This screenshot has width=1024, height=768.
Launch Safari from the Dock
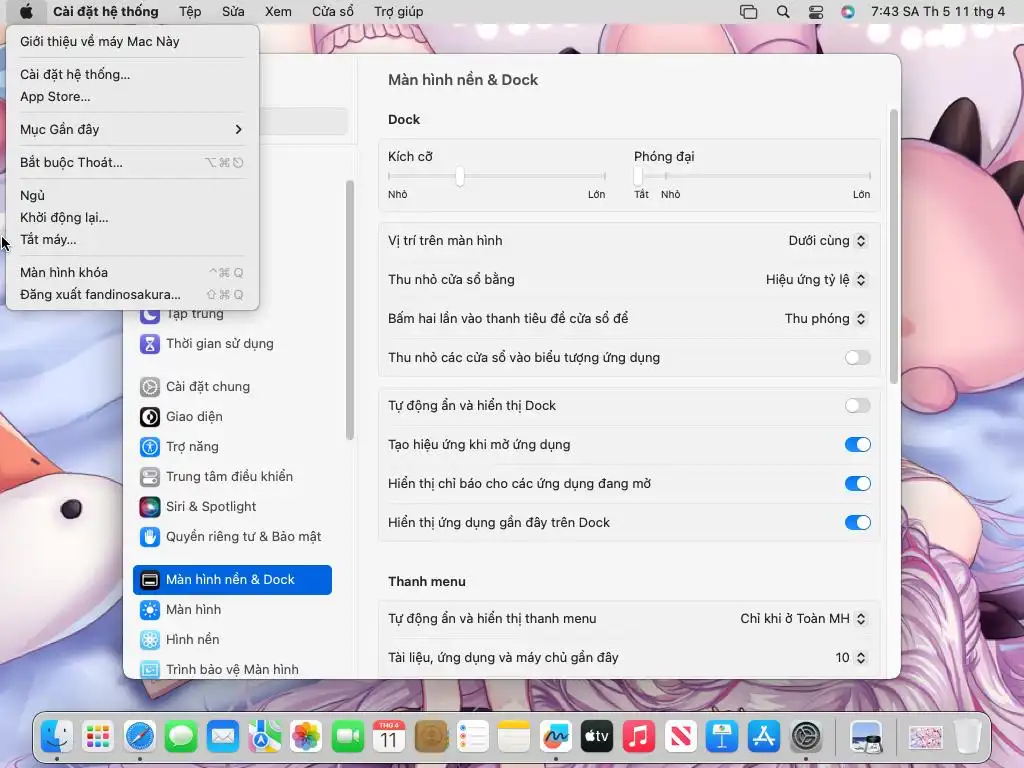[x=140, y=737]
